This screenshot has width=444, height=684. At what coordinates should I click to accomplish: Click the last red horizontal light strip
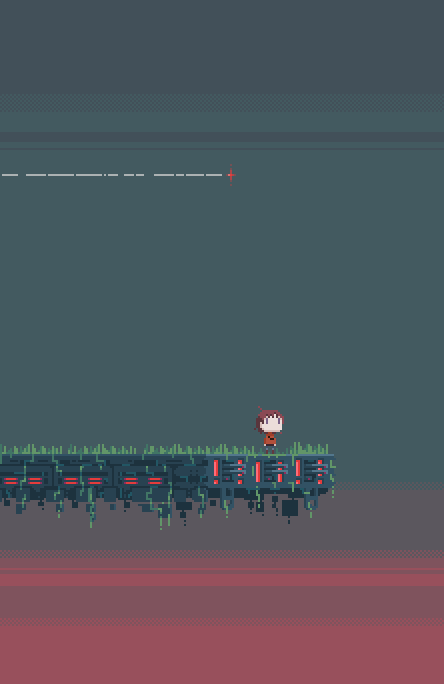coord(155,480)
